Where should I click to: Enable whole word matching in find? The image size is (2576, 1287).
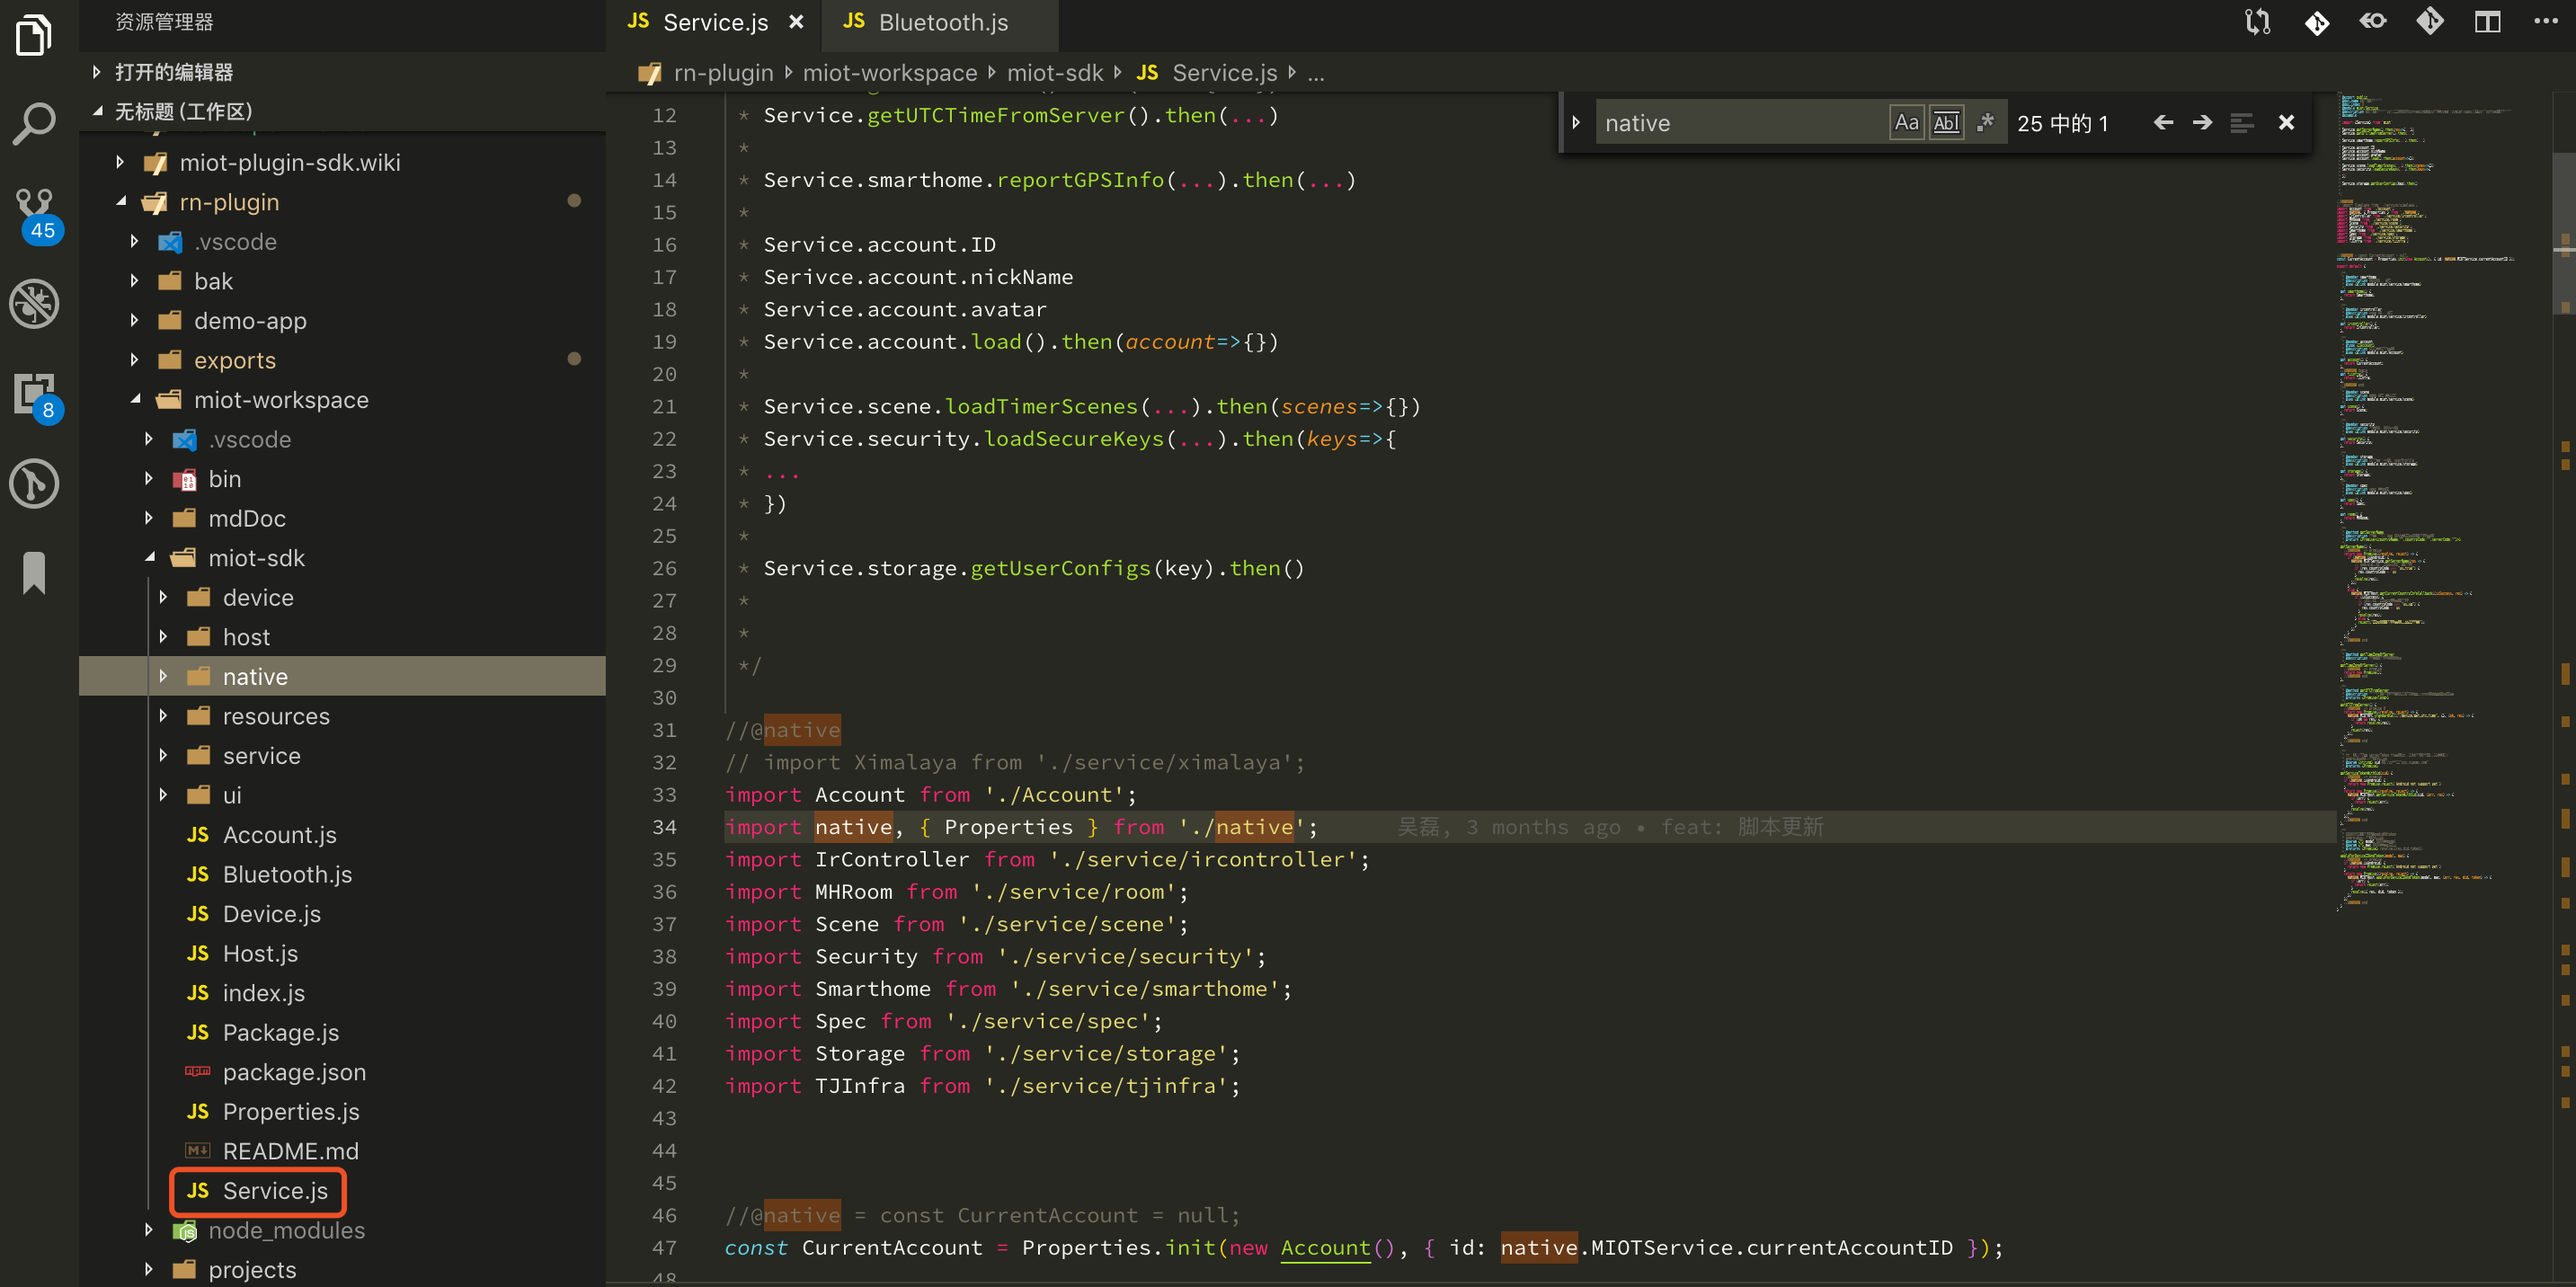click(1947, 122)
